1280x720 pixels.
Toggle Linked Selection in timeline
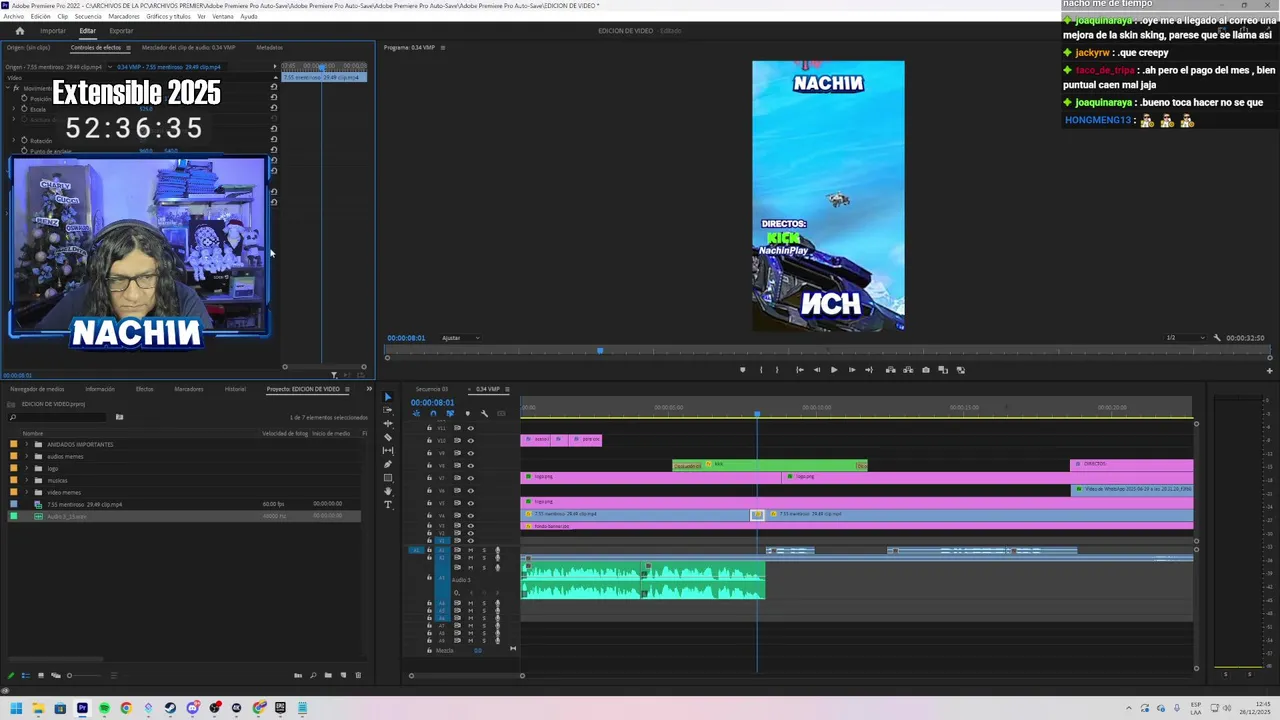coord(450,413)
